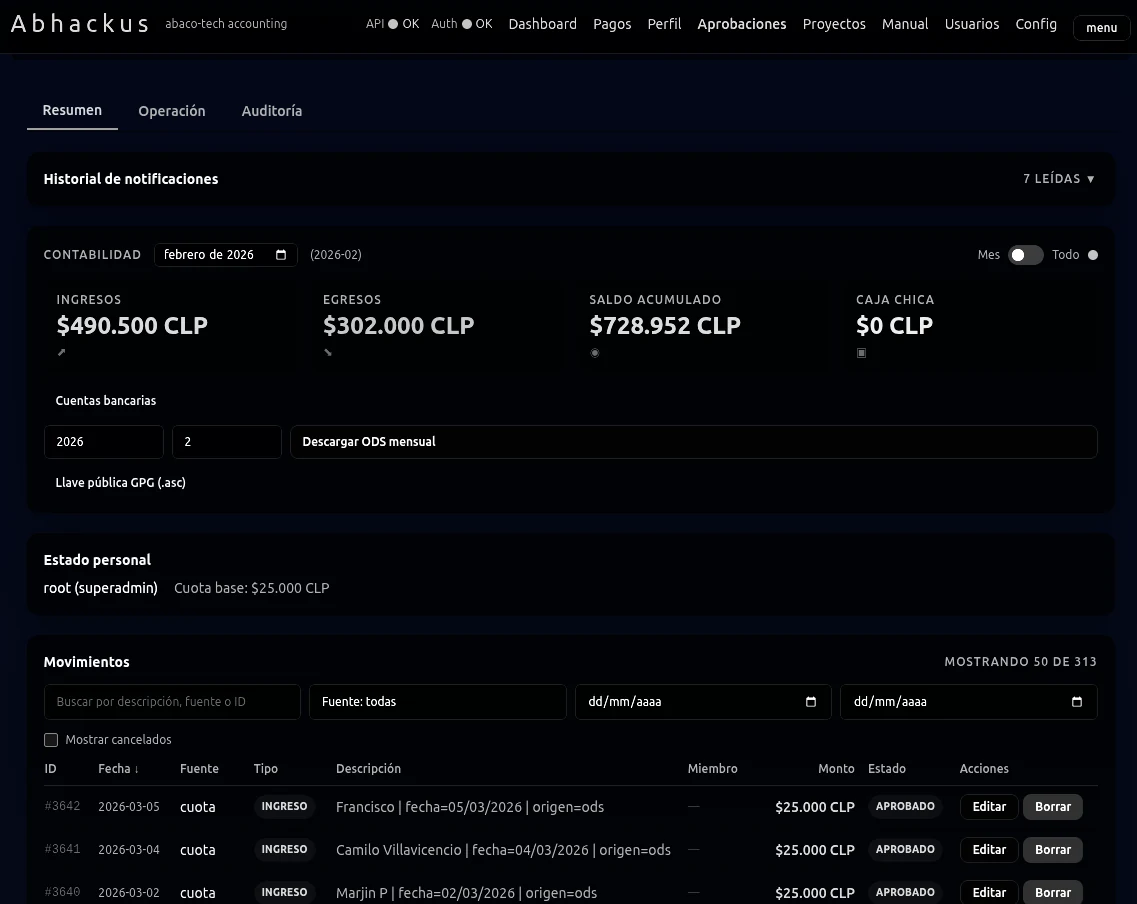The image size is (1137, 904).
Task: Open the calendar icon next to febrero de 2026
Action: [x=283, y=255]
